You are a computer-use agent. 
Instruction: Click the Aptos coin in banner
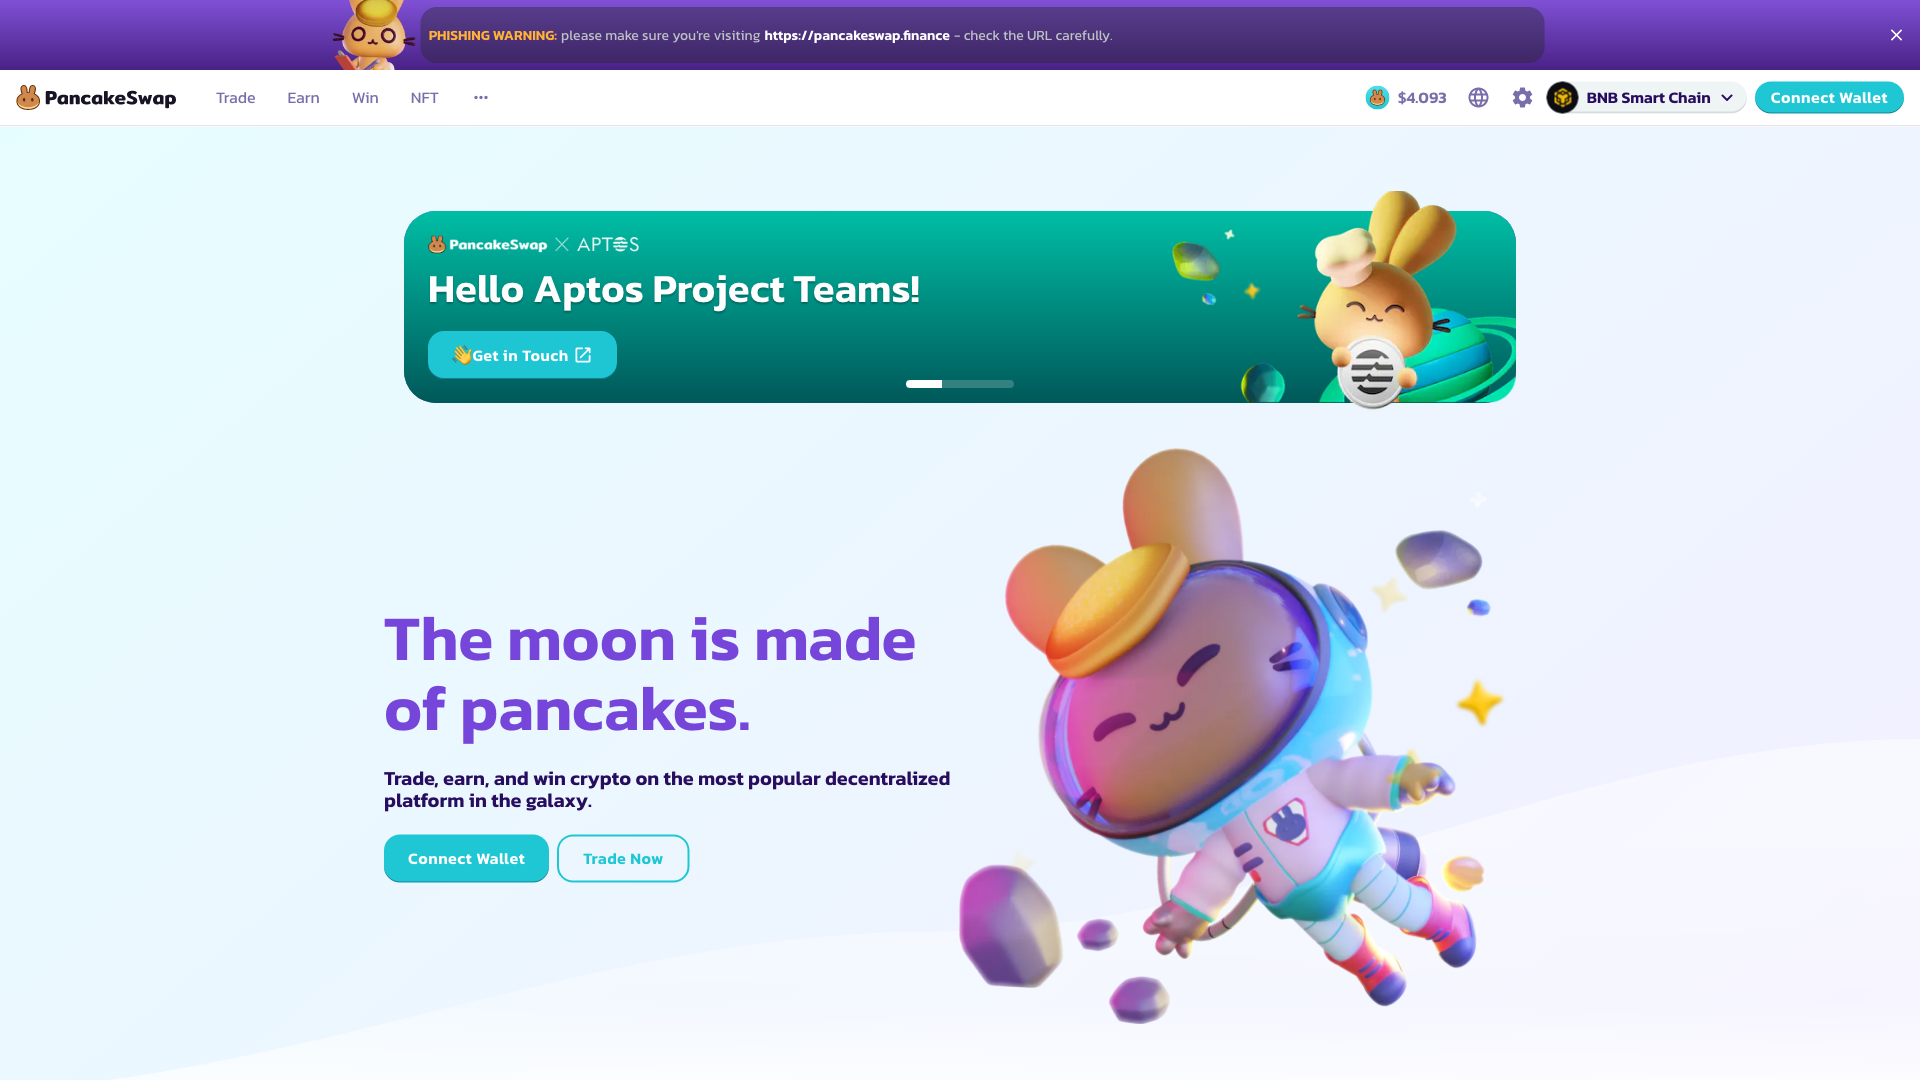click(x=1371, y=373)
